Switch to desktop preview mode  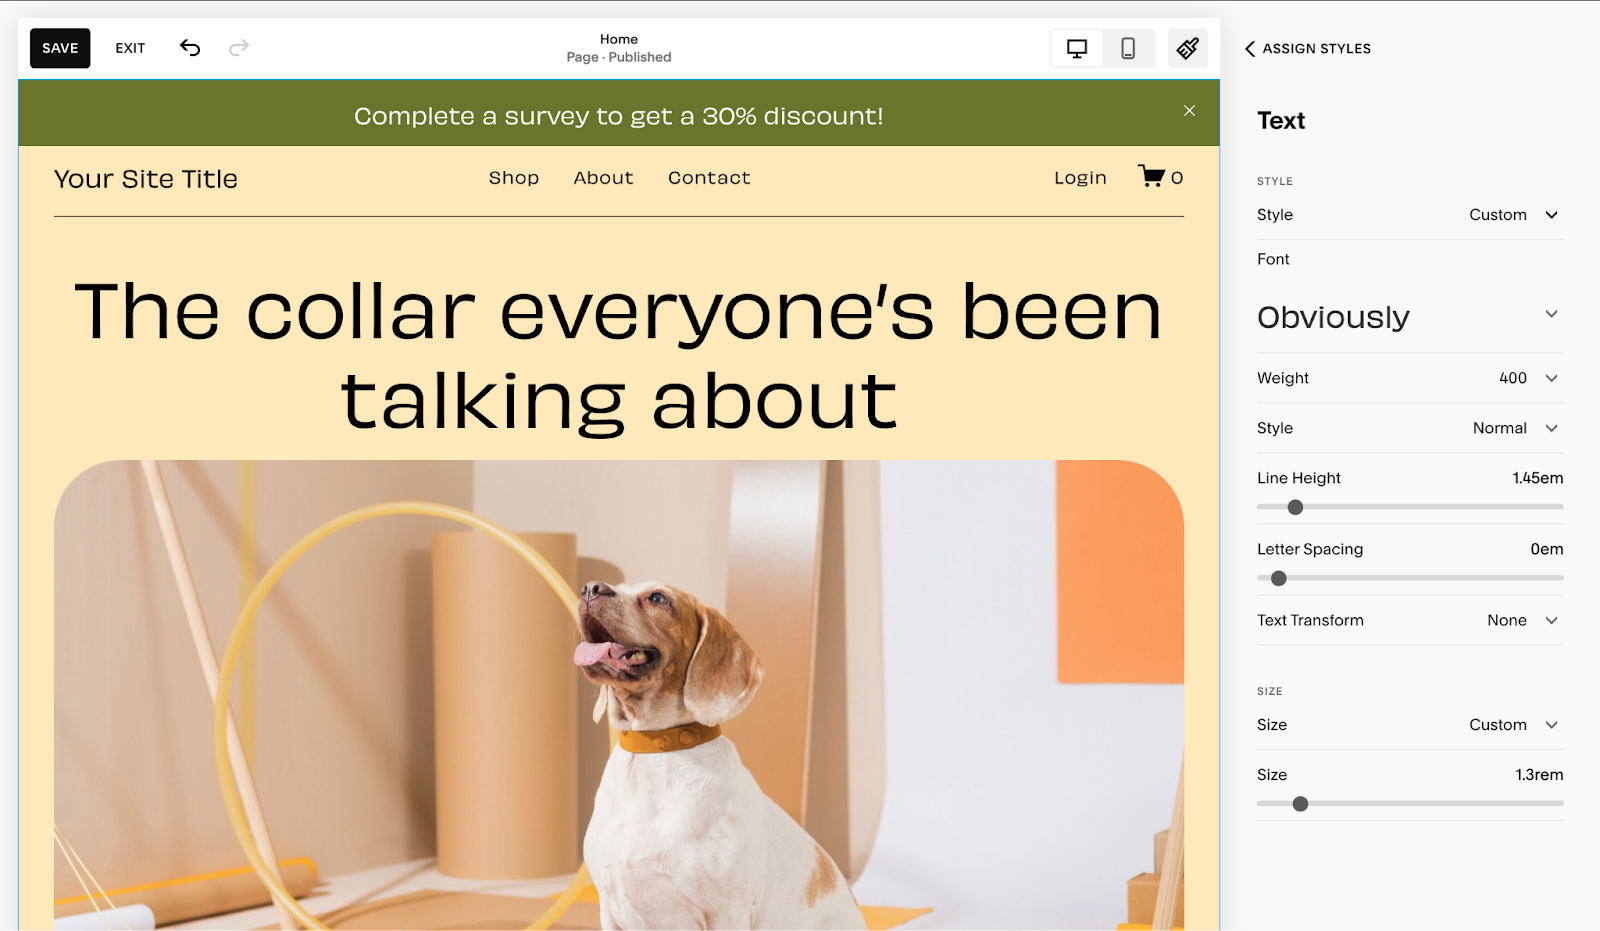pos(1076,47)
